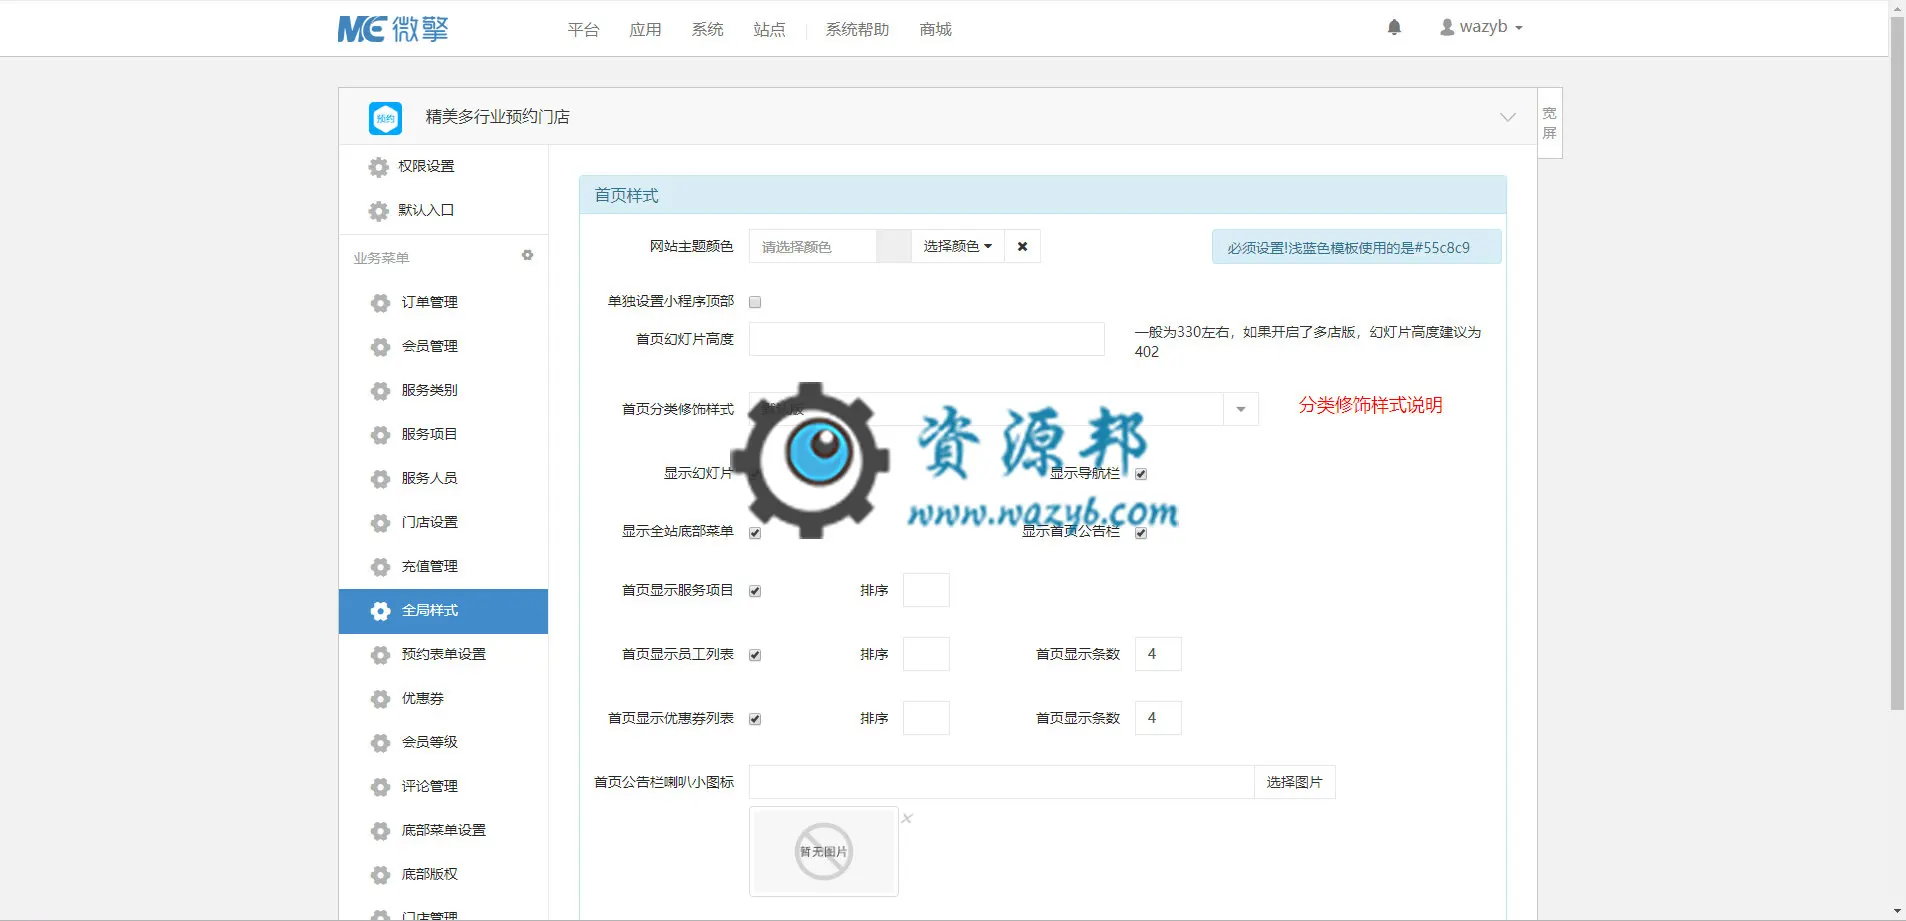Uncheck 首页显示优惠券列表

pos(755,719)
